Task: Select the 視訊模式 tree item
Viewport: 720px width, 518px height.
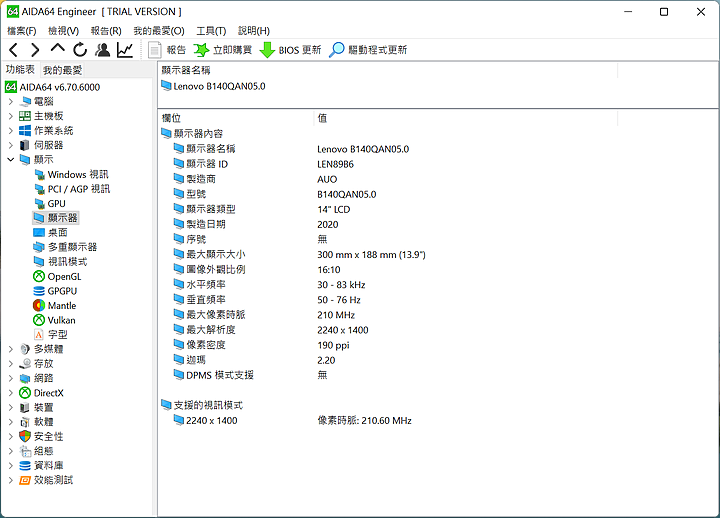Action: pos(60,262)
